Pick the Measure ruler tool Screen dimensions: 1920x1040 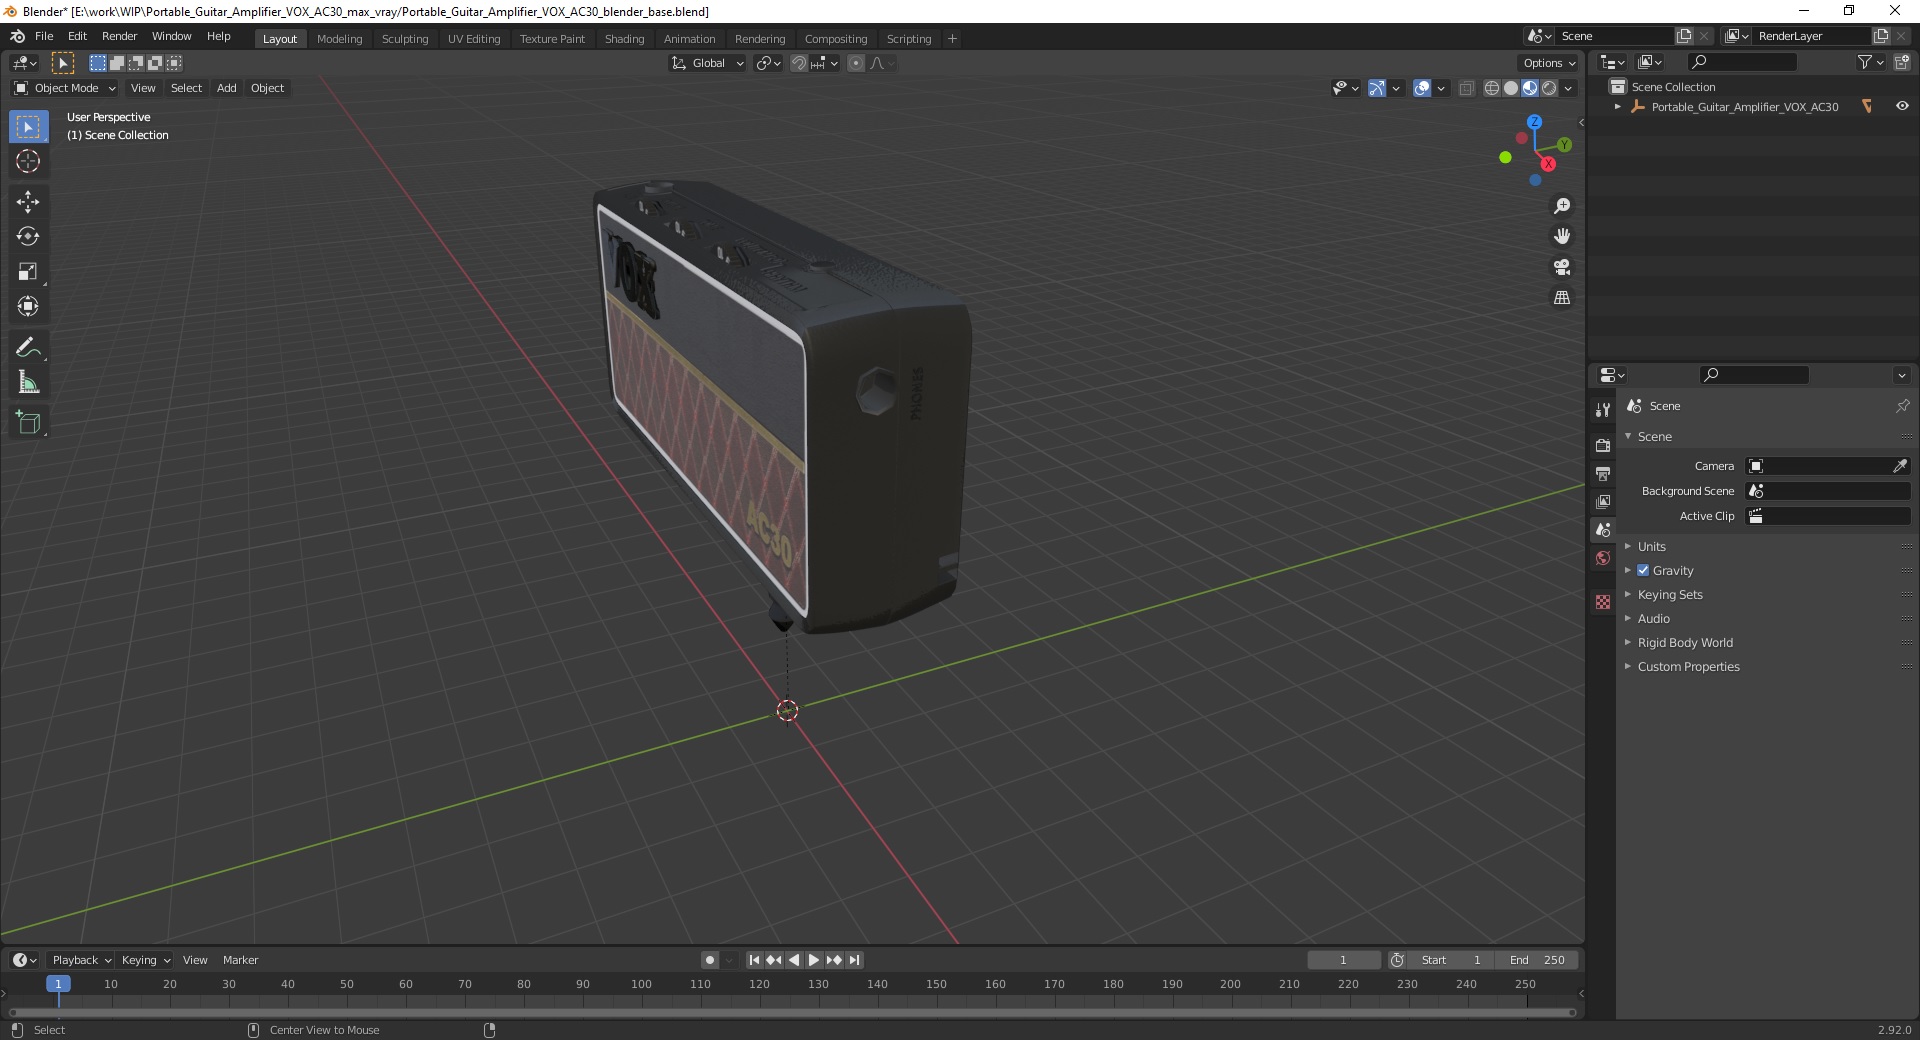point(28,382)
